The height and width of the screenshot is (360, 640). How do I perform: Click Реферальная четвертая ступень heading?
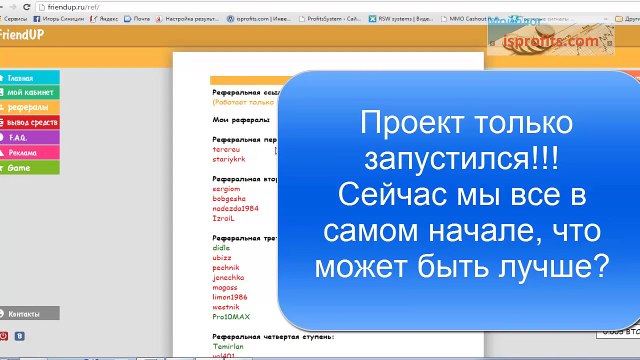click(273, 337)
